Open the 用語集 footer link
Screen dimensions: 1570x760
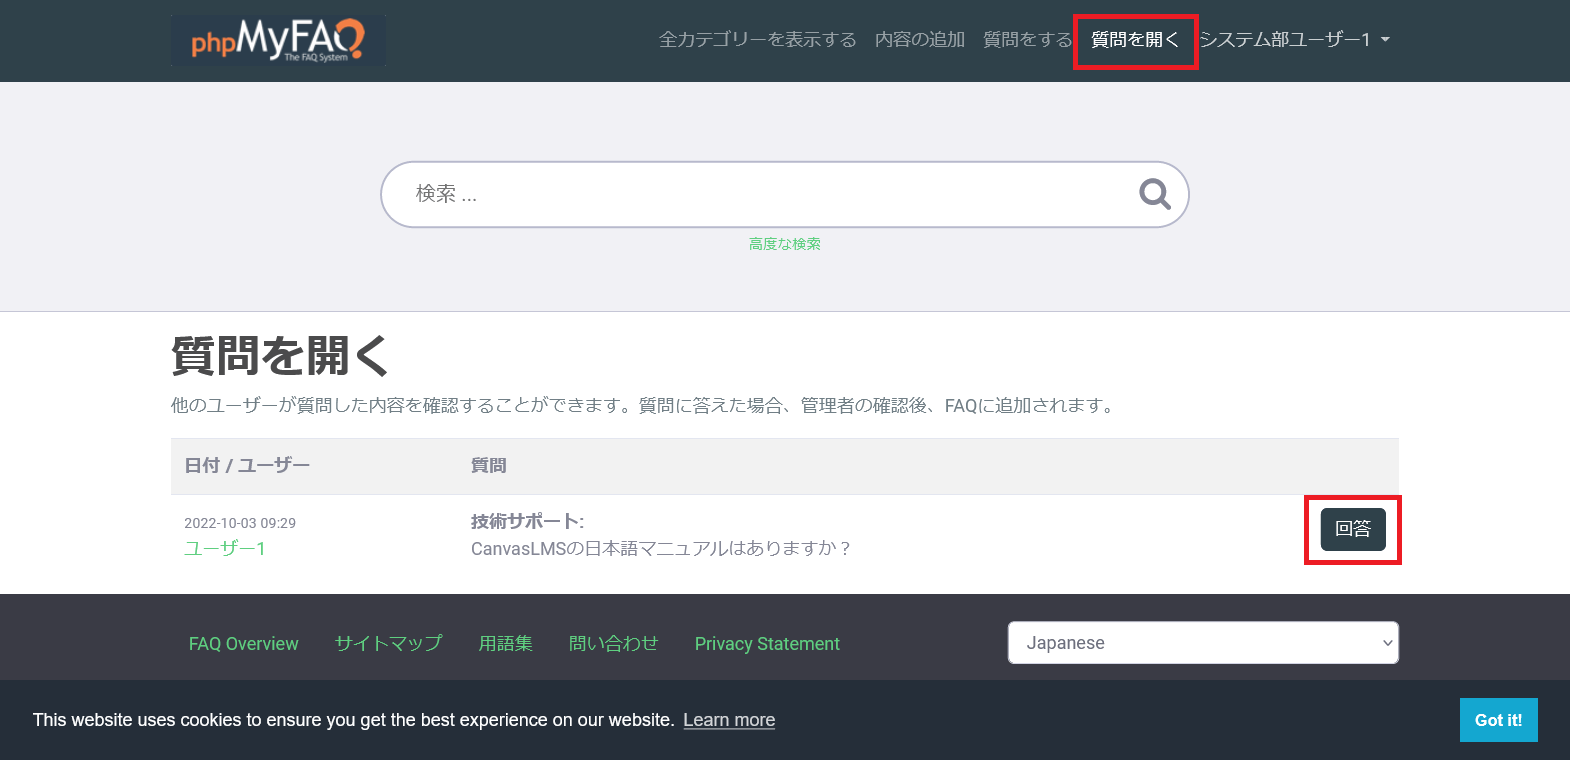pos(505,644)
